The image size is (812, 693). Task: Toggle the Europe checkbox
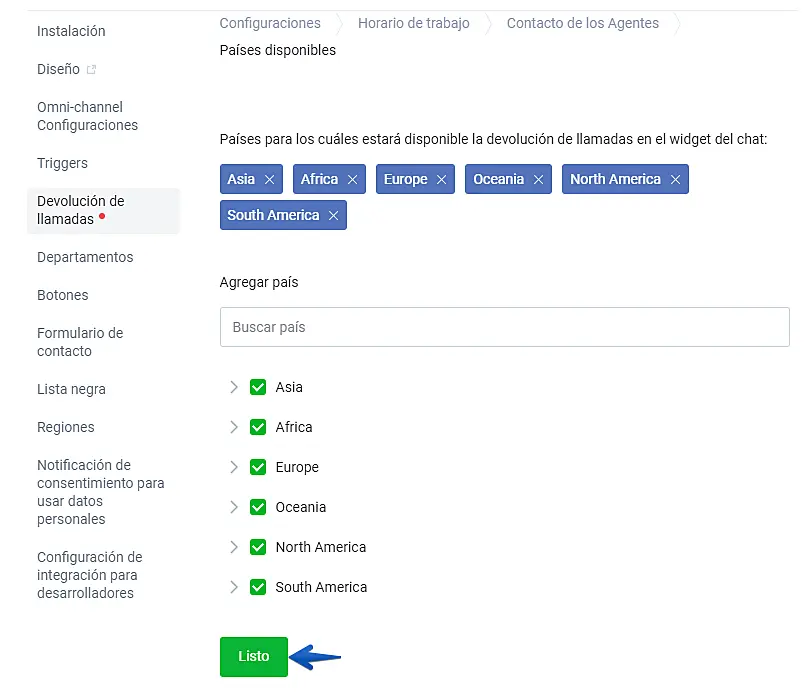pos(258,467)
